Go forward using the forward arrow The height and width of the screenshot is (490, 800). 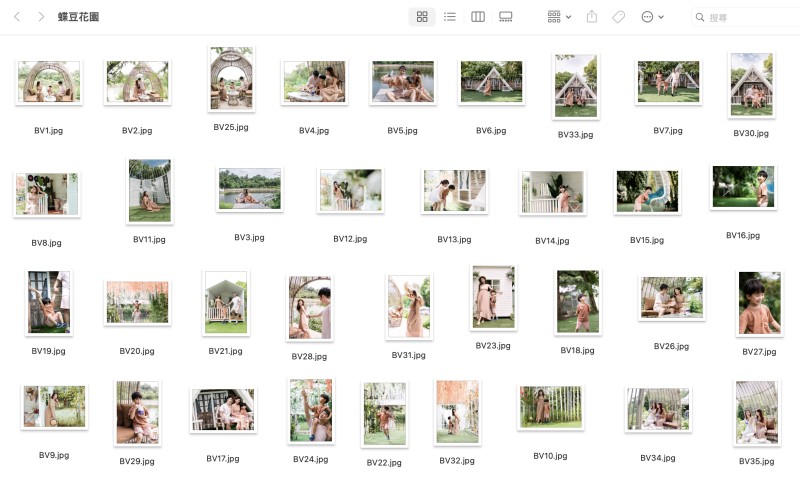(41, 17)
